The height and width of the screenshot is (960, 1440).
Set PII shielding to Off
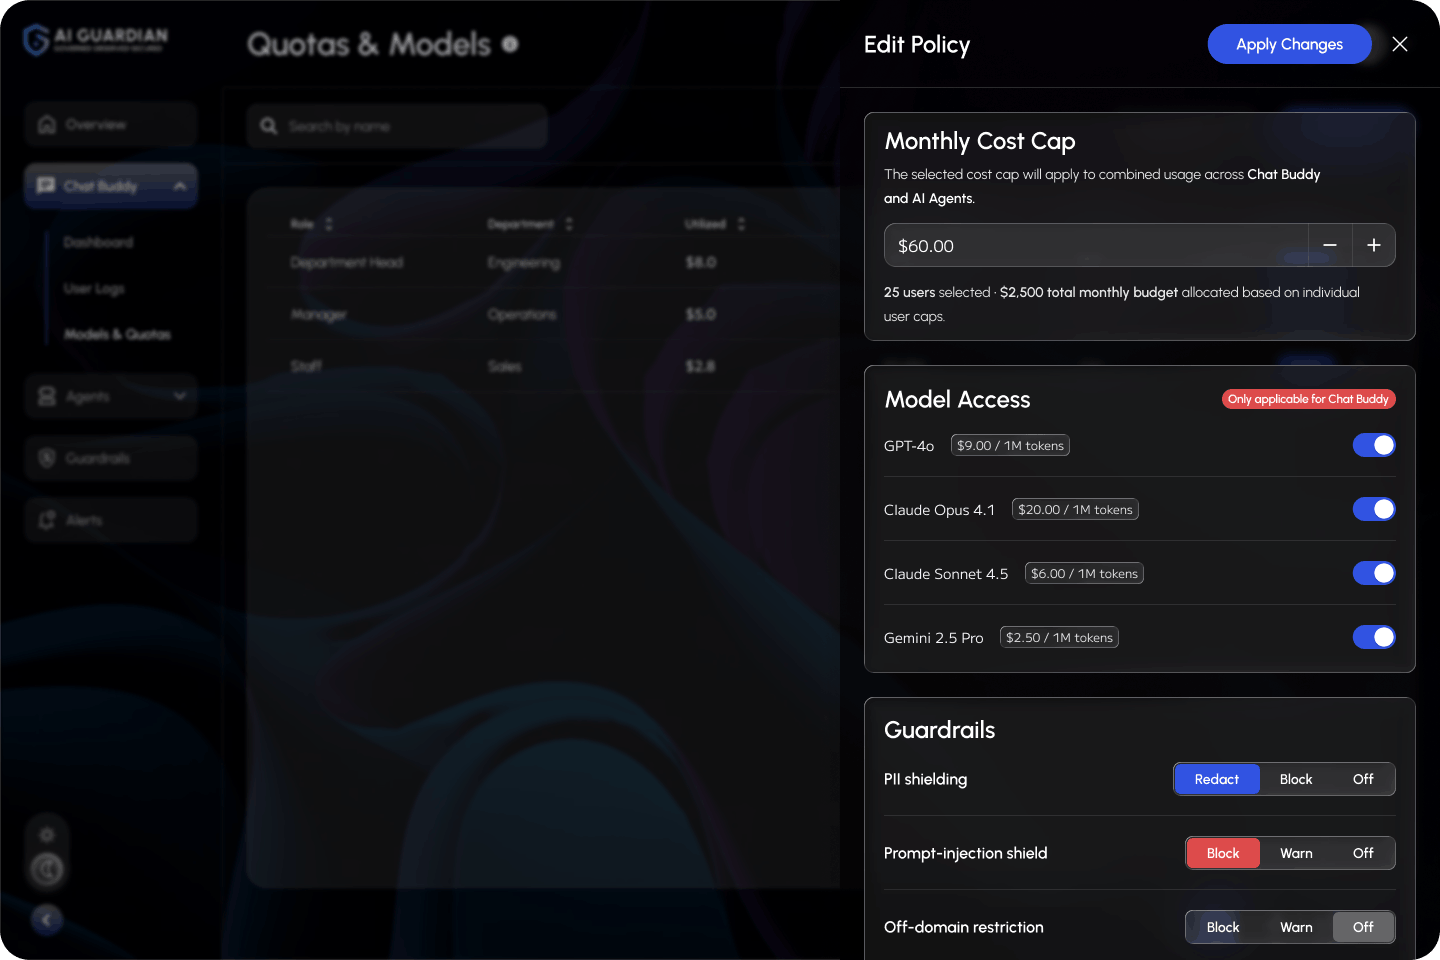[1363, 779]
